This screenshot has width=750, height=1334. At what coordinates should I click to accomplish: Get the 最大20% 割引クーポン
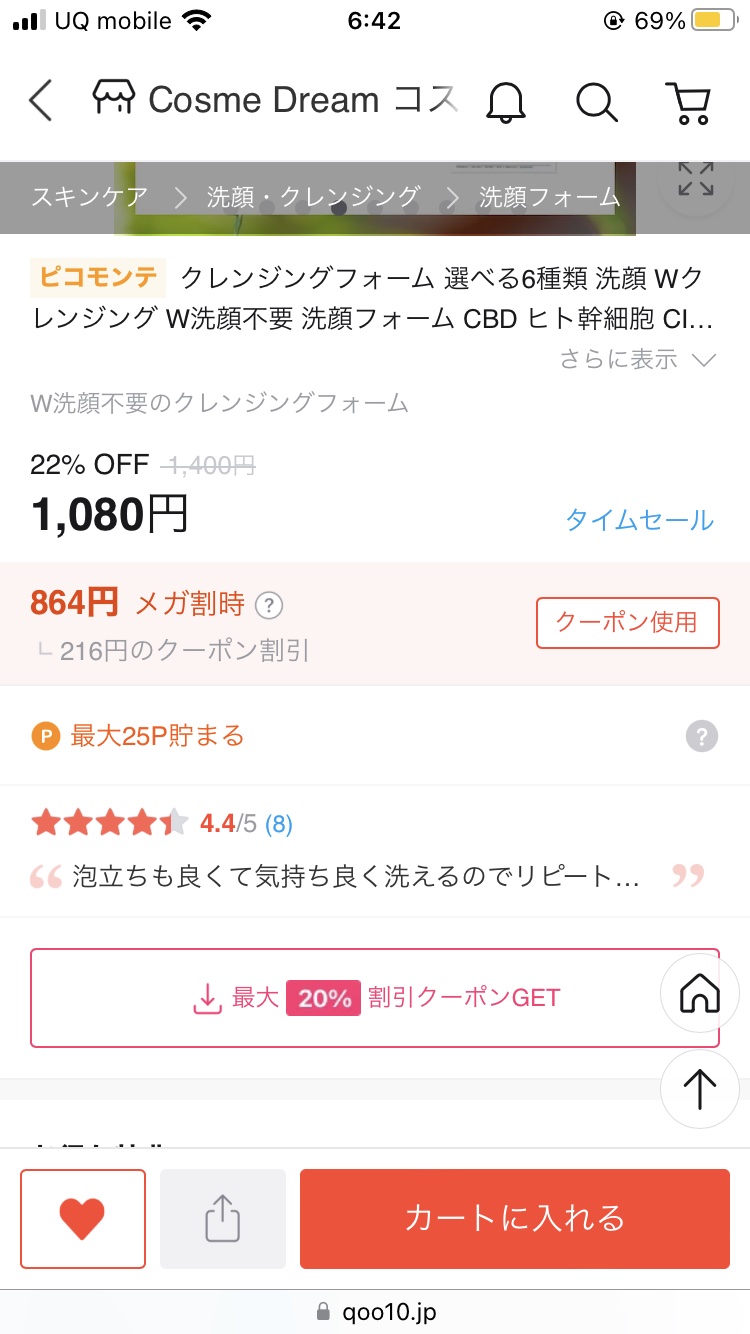click(375, 997)
